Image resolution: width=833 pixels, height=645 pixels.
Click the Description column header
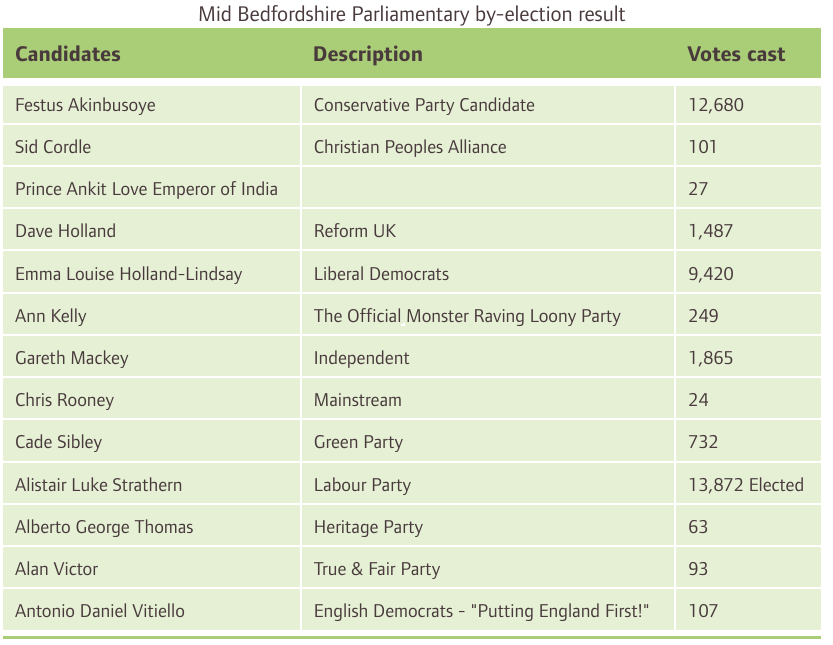pos(368,54)
